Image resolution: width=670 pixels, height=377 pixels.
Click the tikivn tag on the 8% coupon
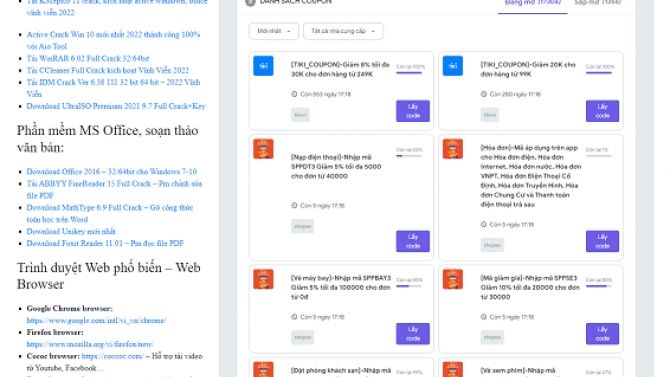click(300, 115)
